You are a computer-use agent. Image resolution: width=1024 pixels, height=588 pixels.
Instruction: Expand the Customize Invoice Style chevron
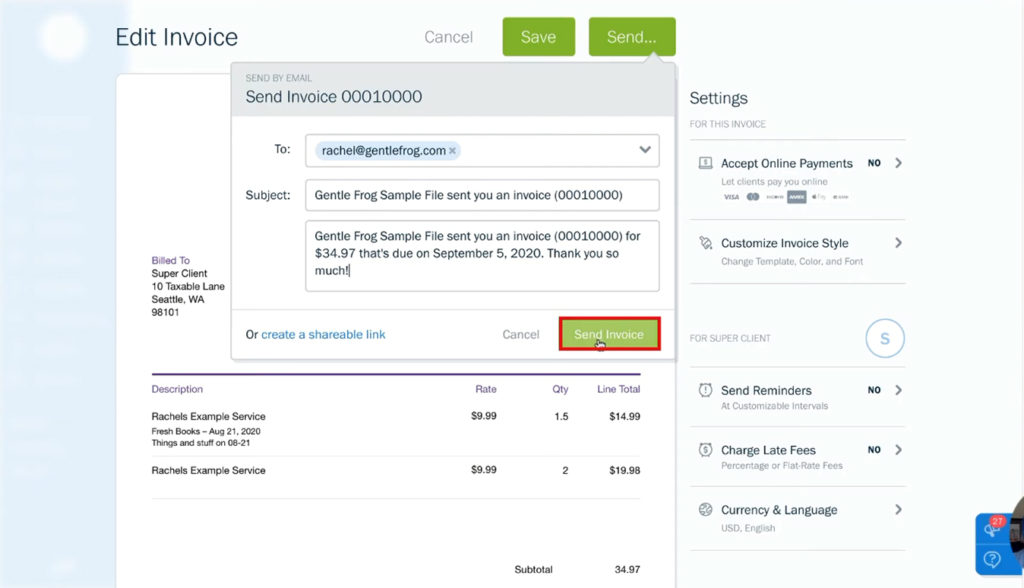pos(897,242)
